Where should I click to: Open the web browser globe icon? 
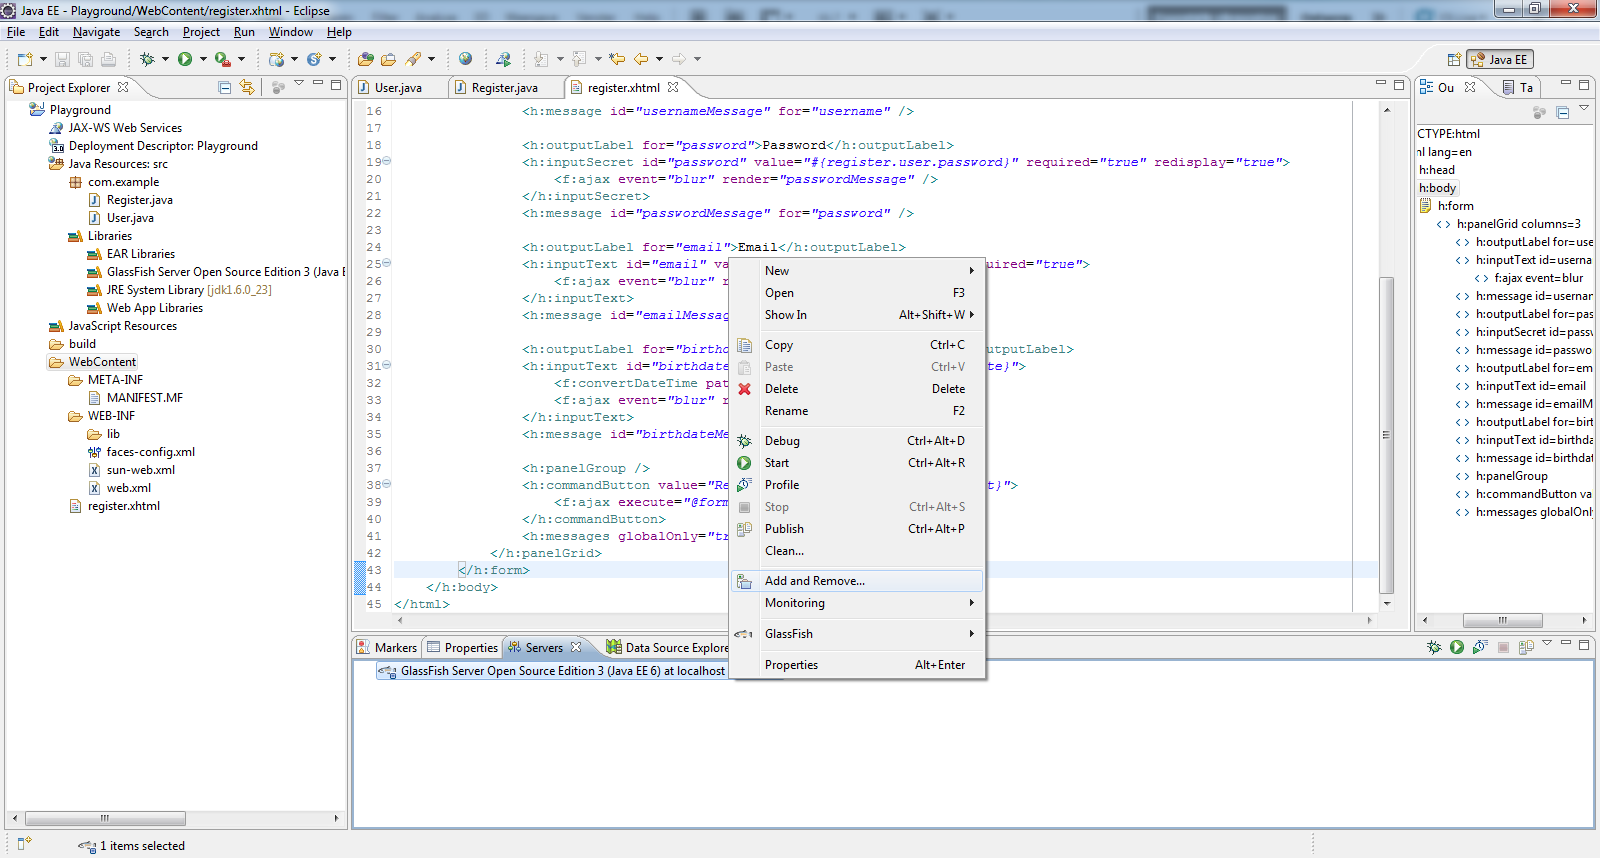coord(465,59)
